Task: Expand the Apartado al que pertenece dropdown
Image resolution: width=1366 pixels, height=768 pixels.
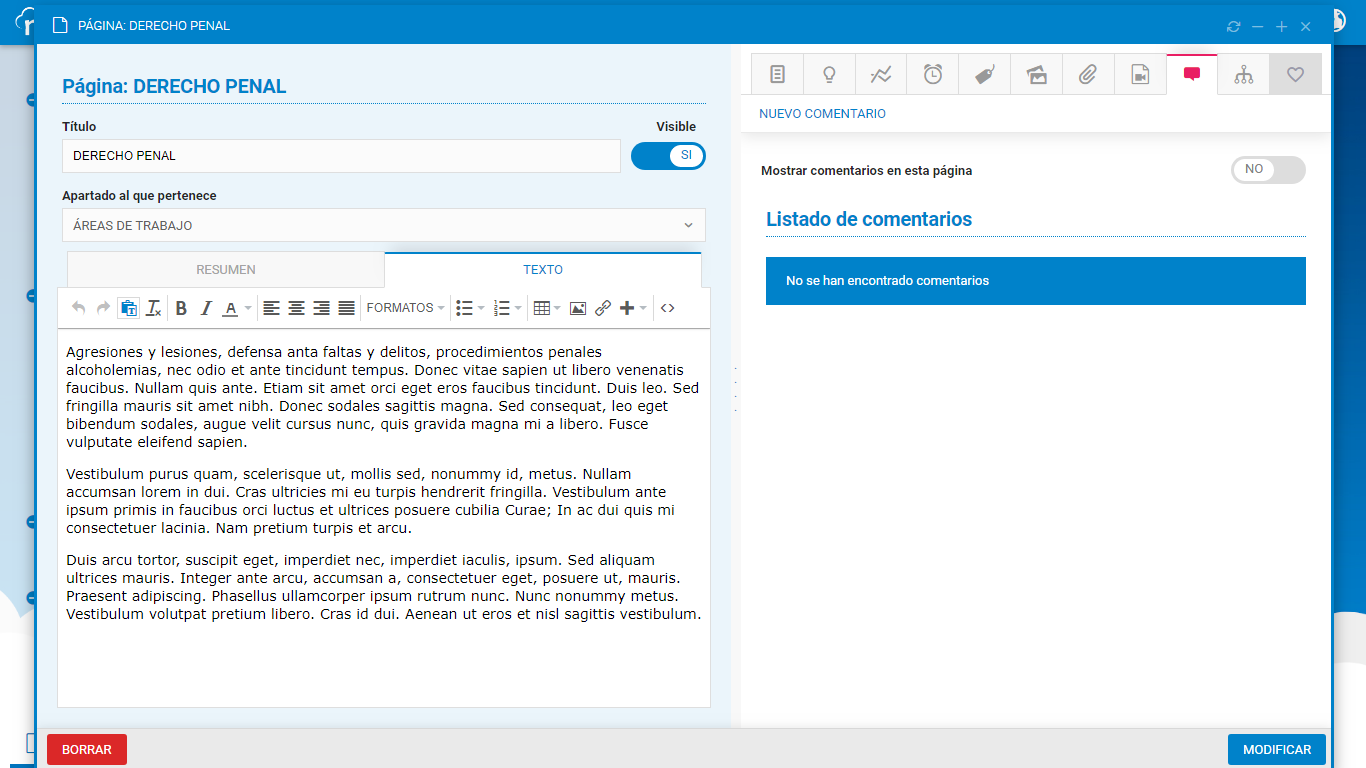Action: 384,225
